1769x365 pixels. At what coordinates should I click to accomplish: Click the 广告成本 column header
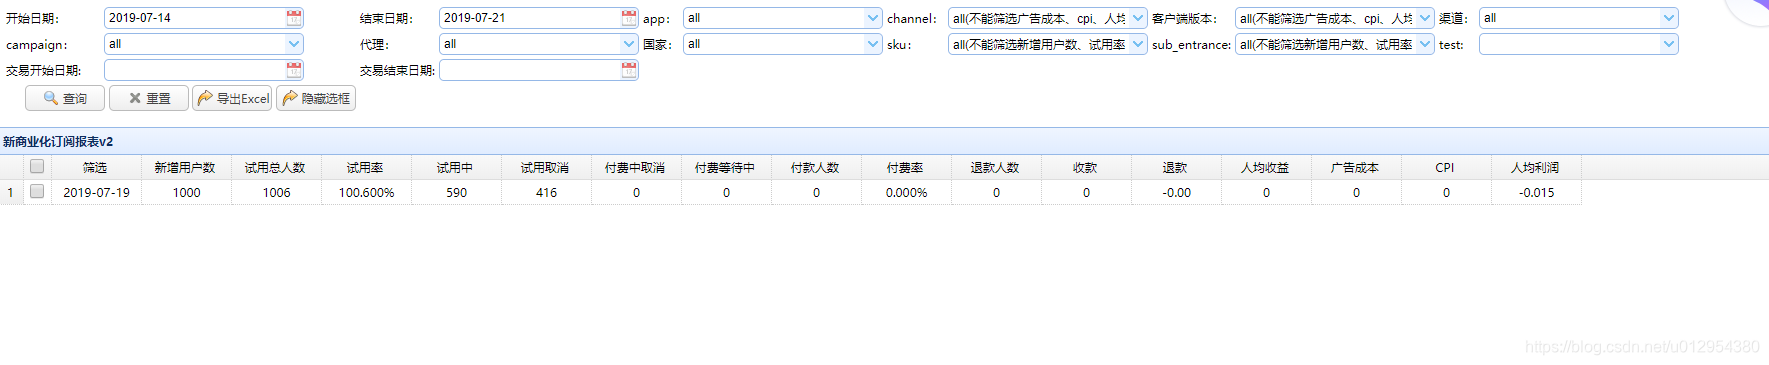click(1356, 167)
